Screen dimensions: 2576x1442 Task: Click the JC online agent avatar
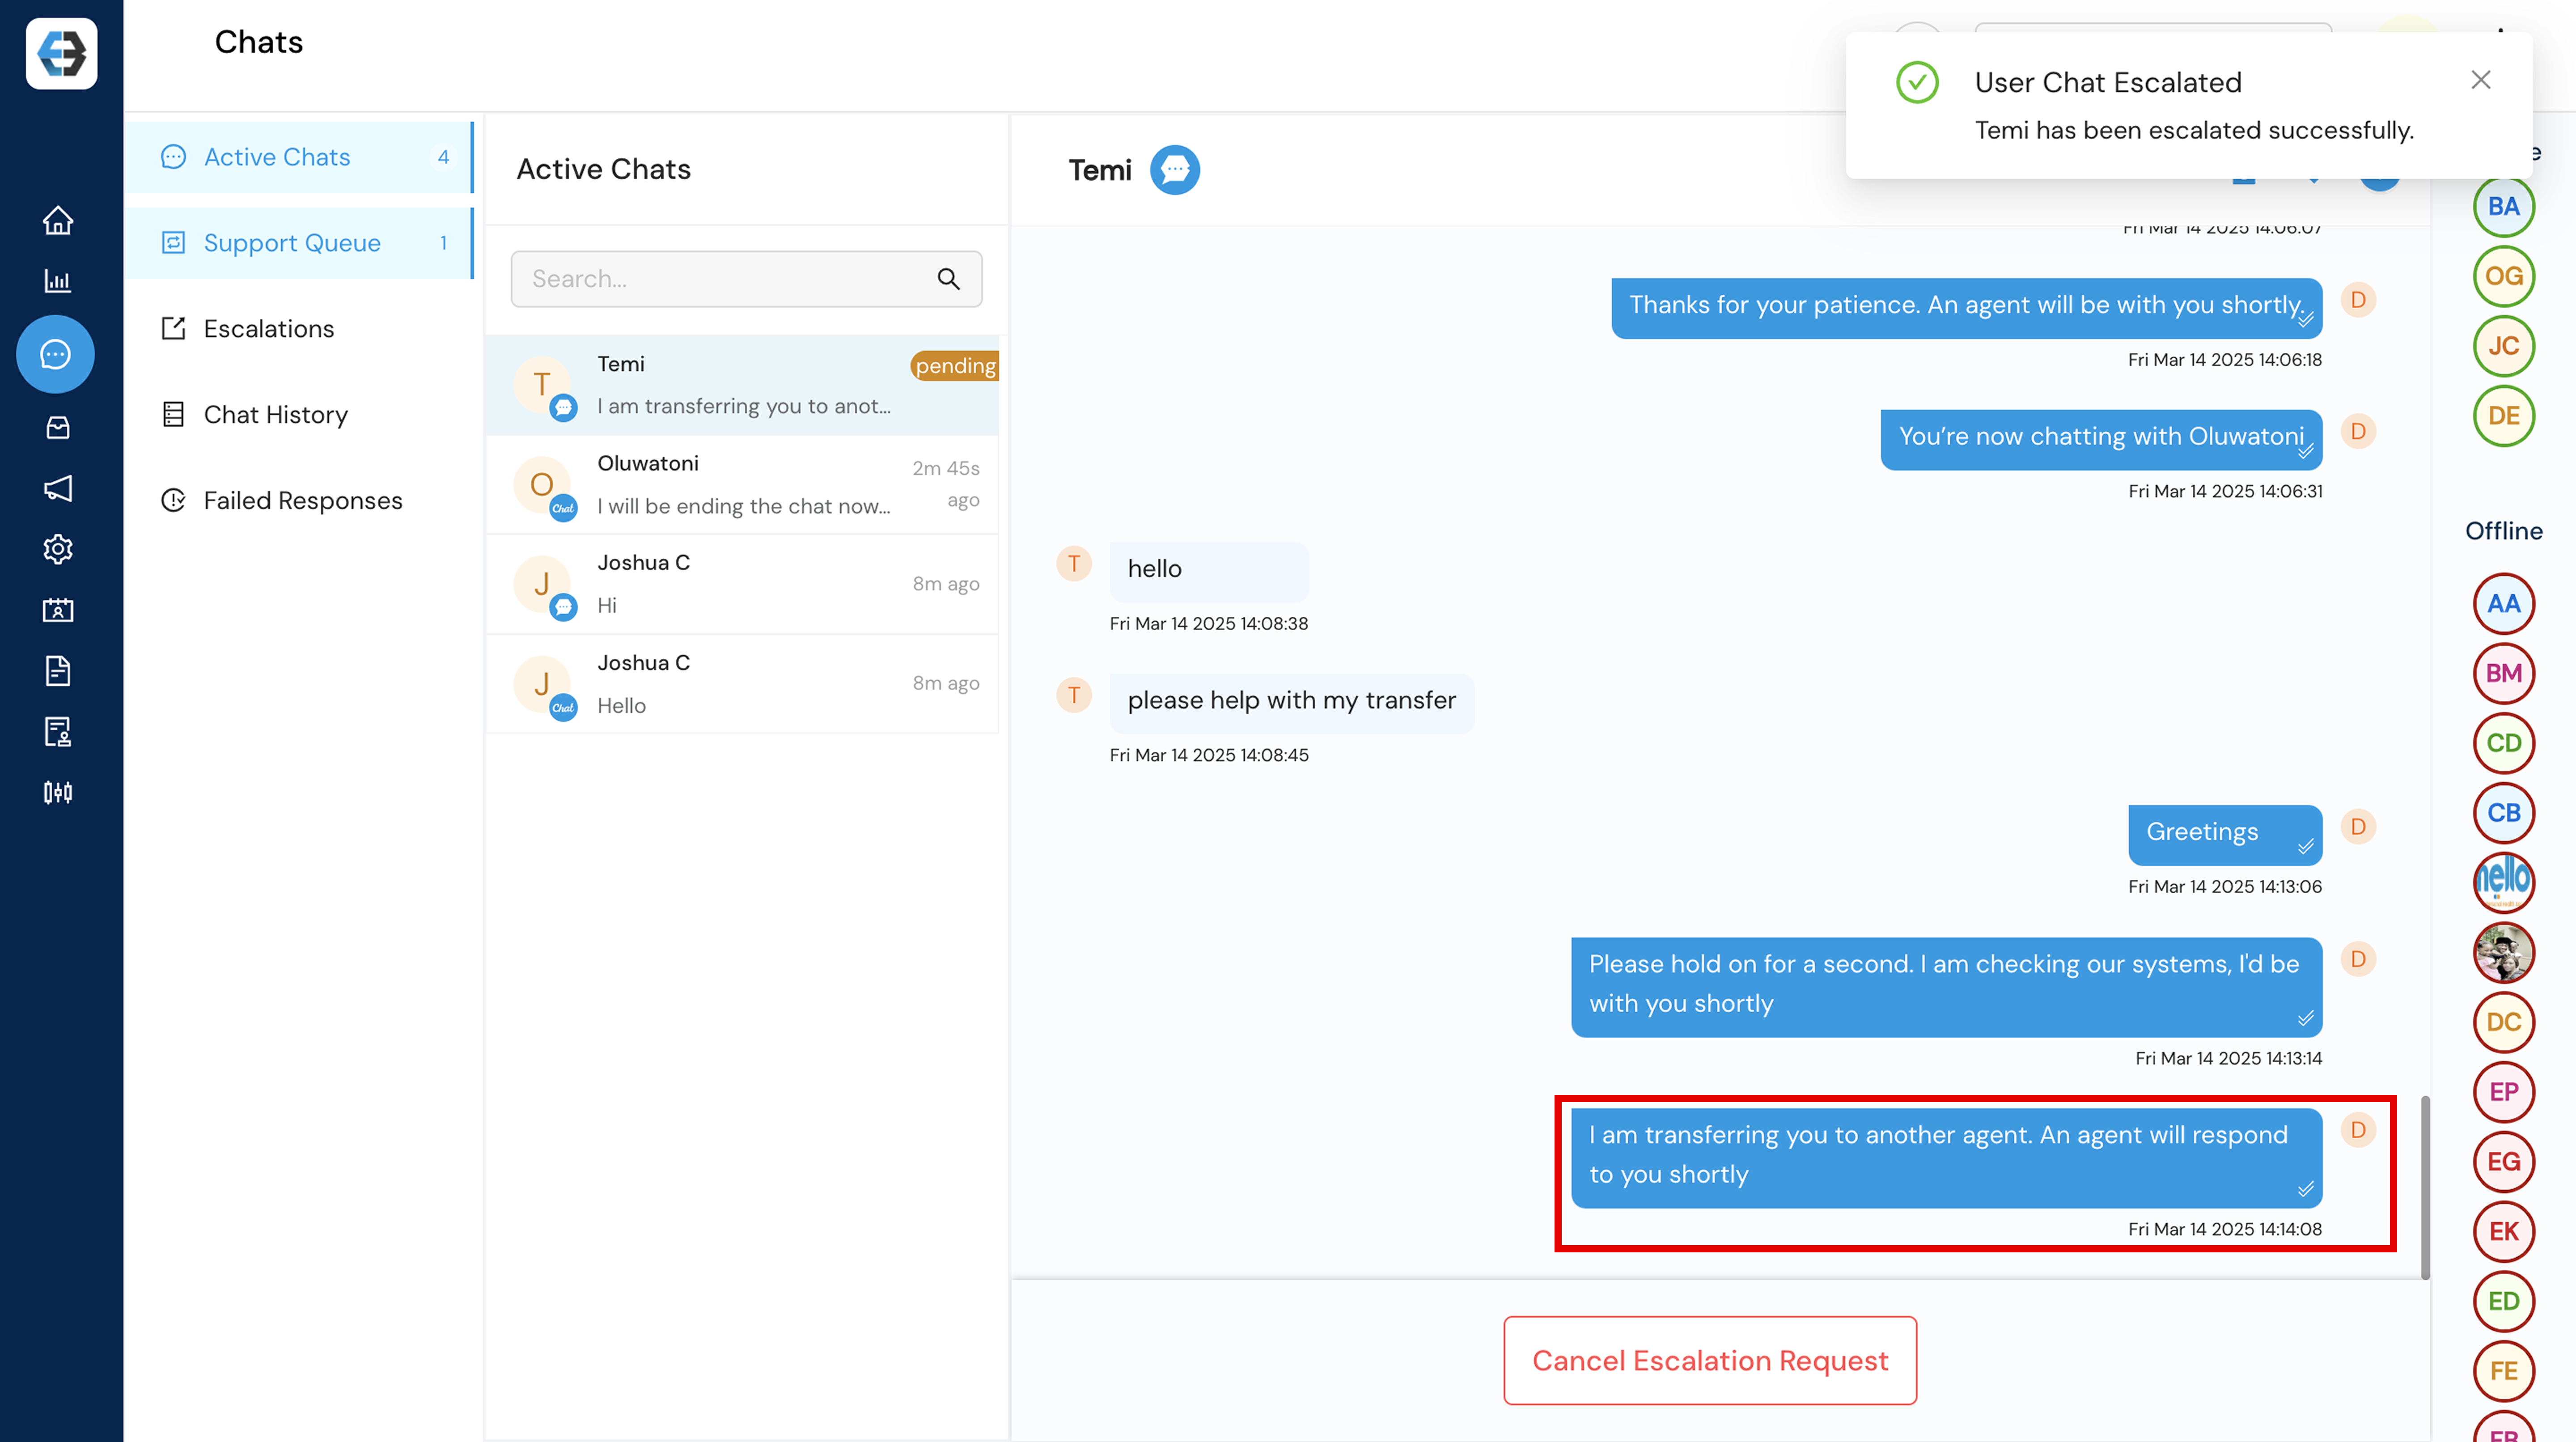click(2503, 346)
